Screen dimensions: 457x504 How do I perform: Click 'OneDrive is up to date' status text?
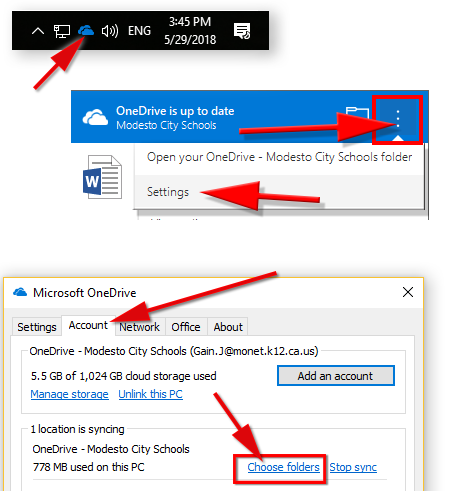pos(175,111)
